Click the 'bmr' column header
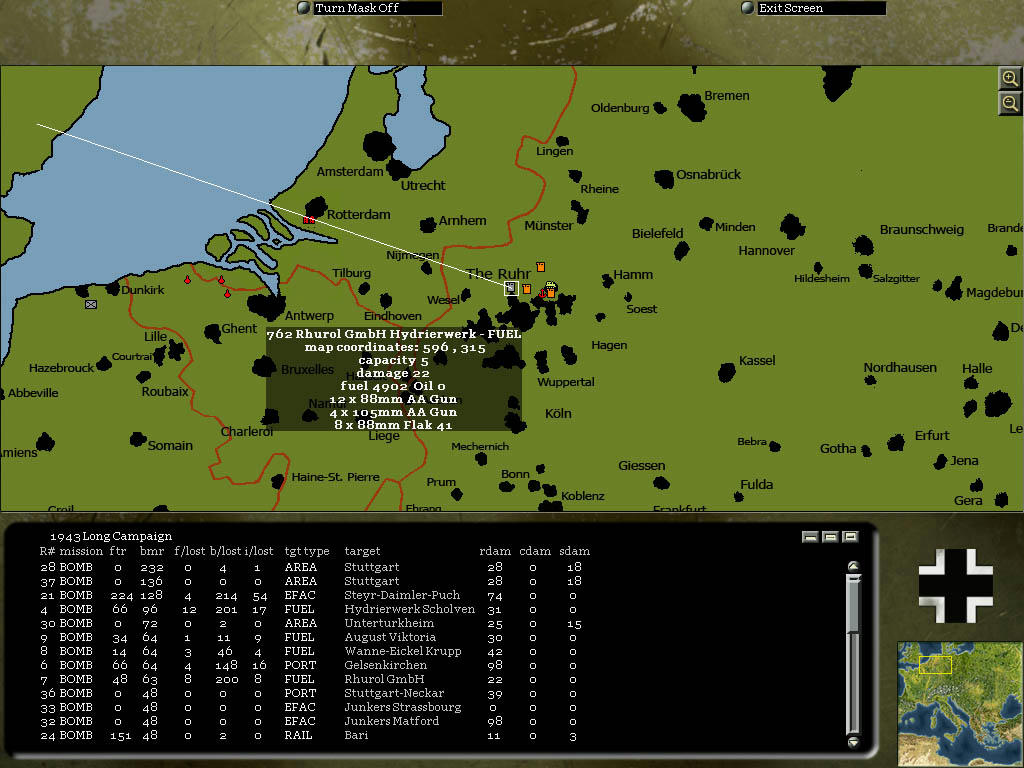 (152, 551)
